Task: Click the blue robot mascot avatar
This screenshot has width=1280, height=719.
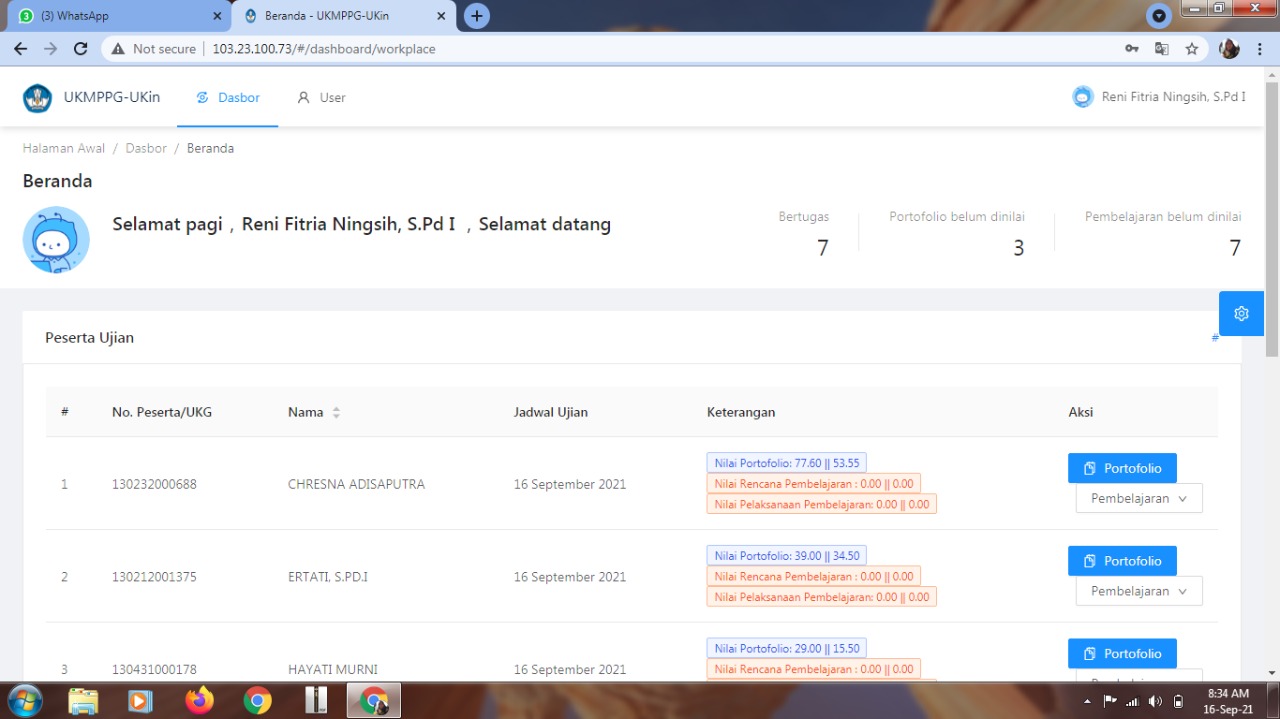Action: [56, 240]
